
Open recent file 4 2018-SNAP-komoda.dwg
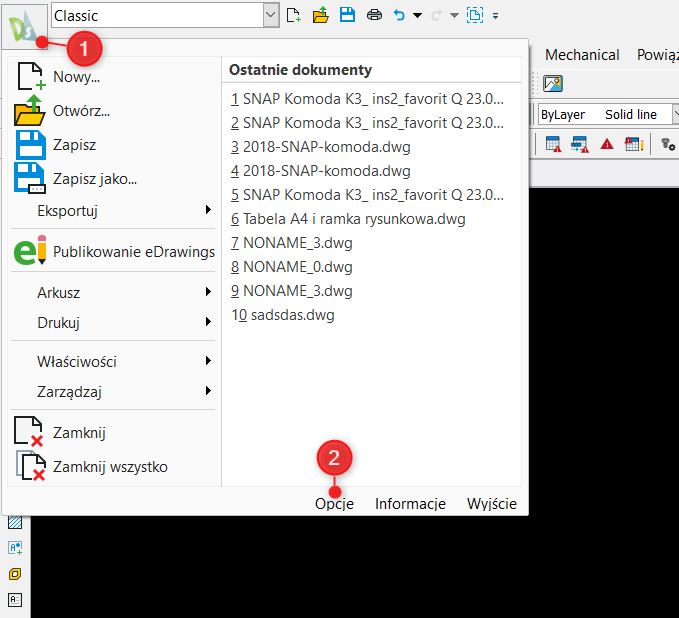pyautogui.click(x=321, y=171)
